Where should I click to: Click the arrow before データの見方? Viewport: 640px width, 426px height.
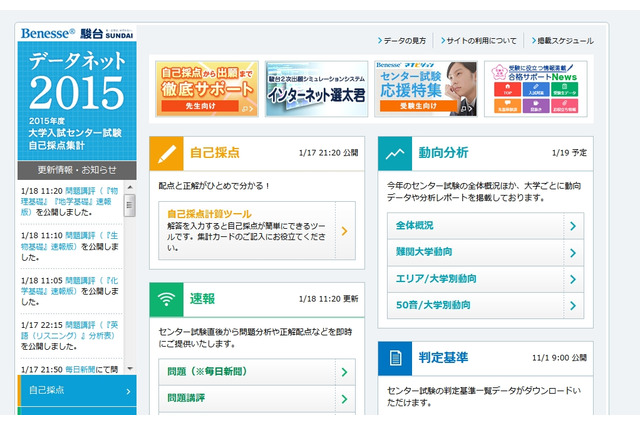point(380,40)
